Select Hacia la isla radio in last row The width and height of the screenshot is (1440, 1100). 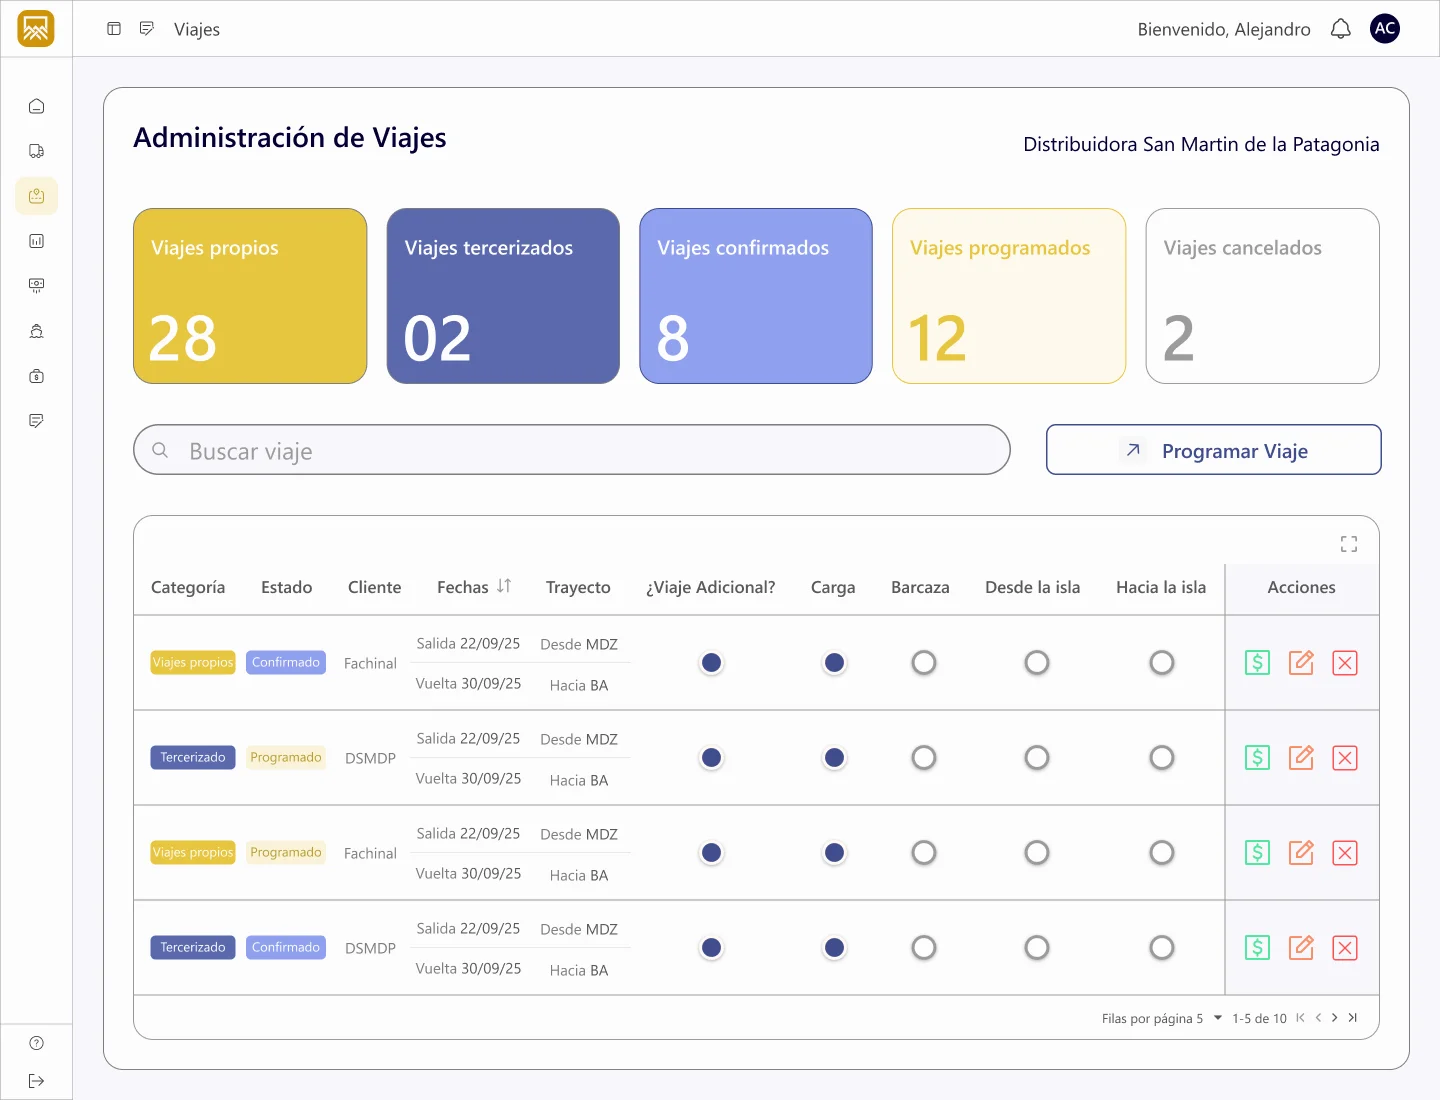coord(1161,948)
